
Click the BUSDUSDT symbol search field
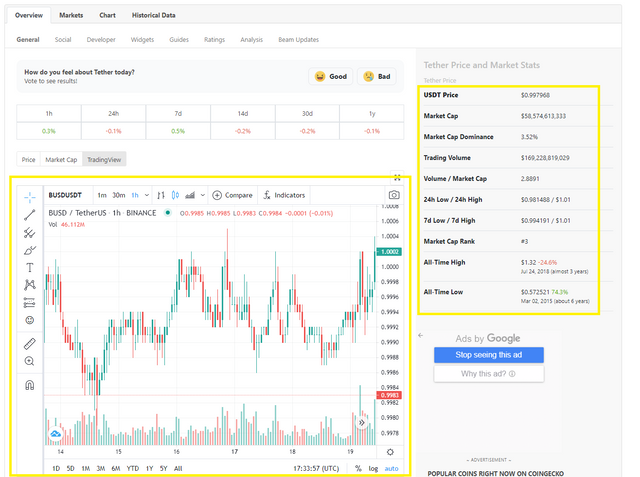point(67,195)
